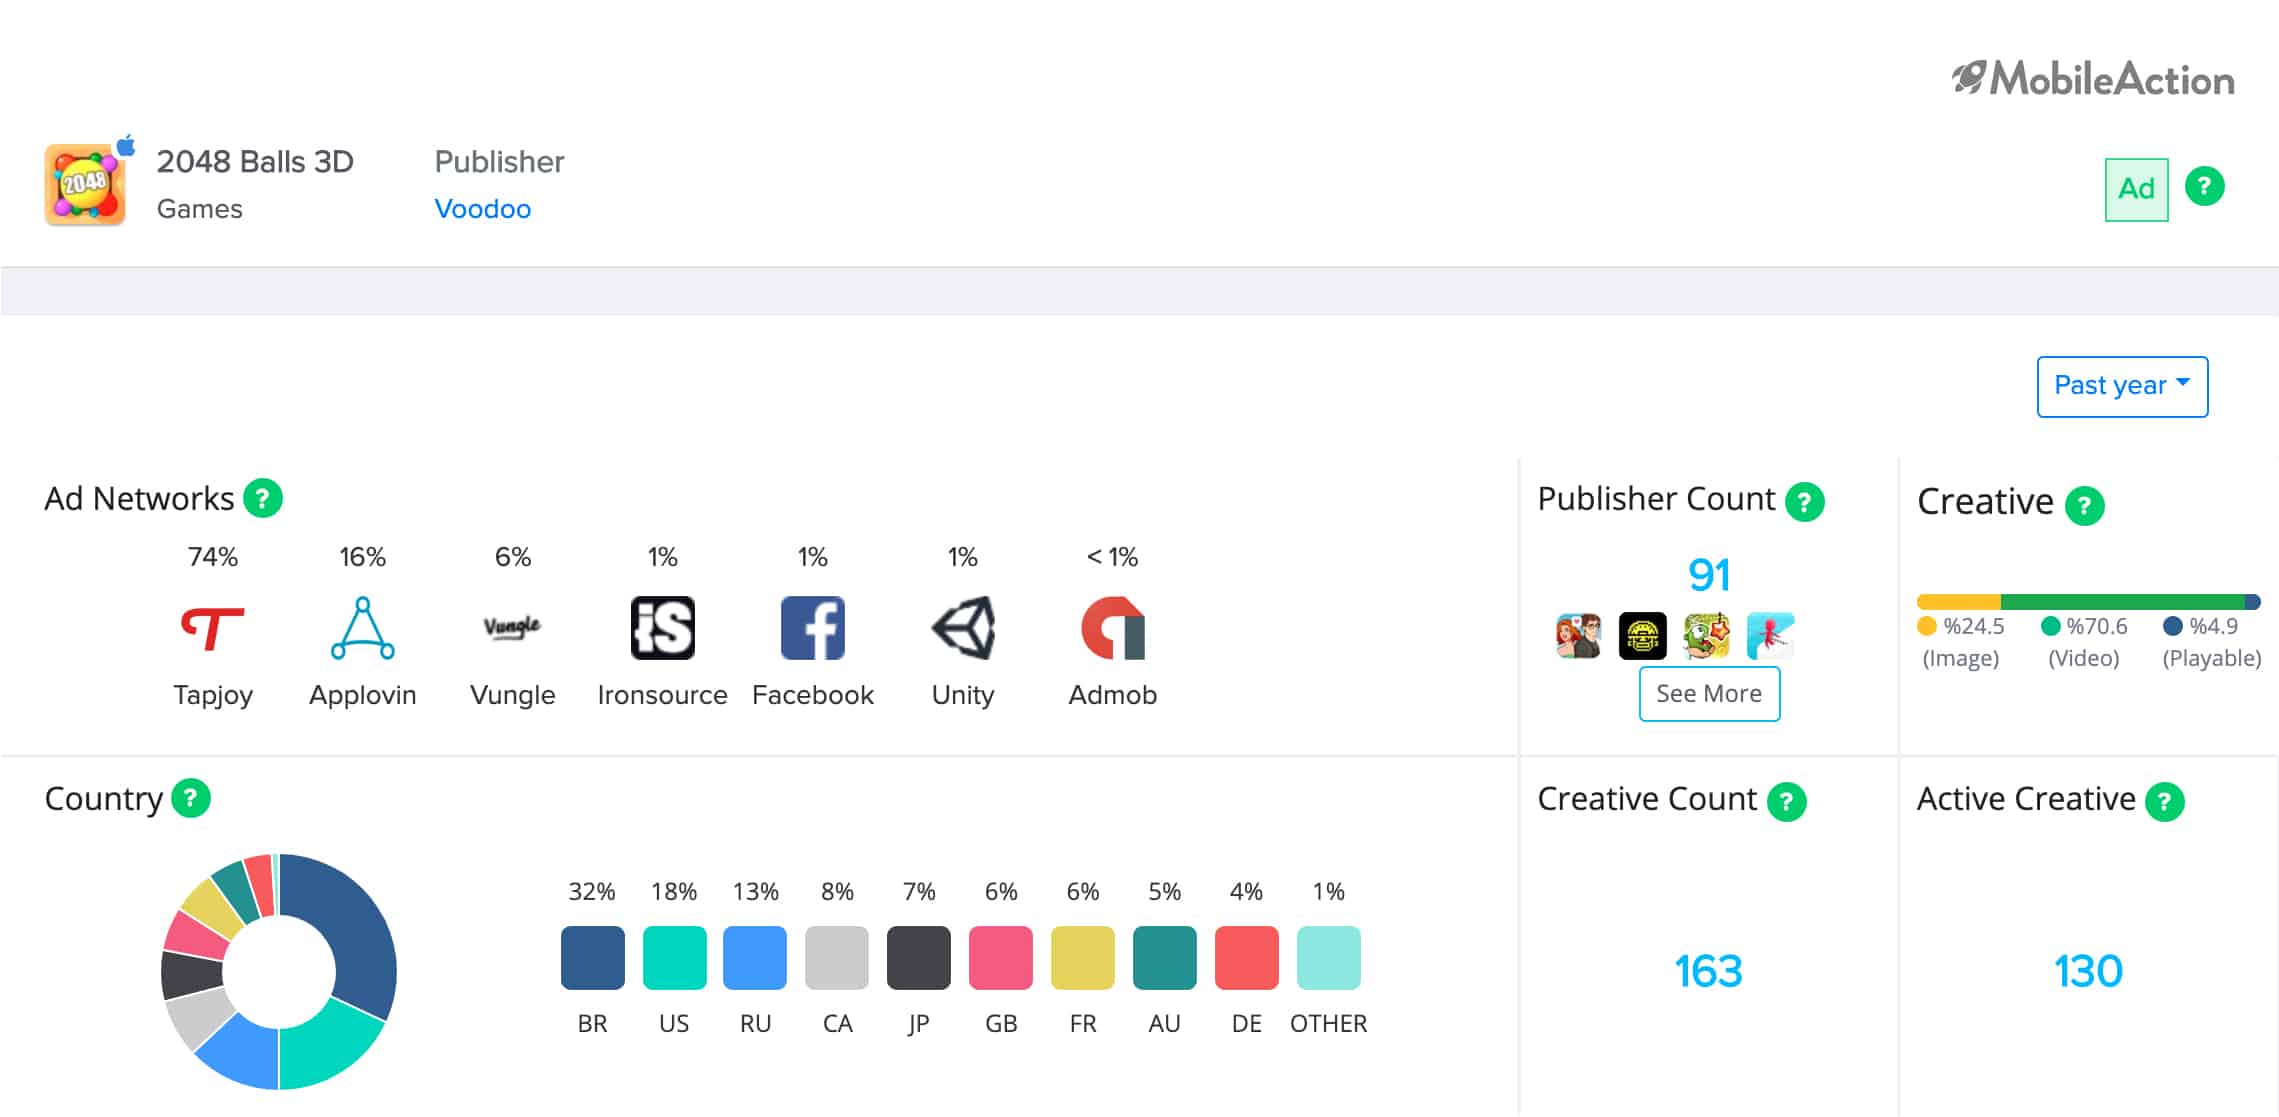Click the blue Playable legend dot
The height and width of the screenshot is (1117, 2279).
pyautogui.click(x=2173, y=626)
